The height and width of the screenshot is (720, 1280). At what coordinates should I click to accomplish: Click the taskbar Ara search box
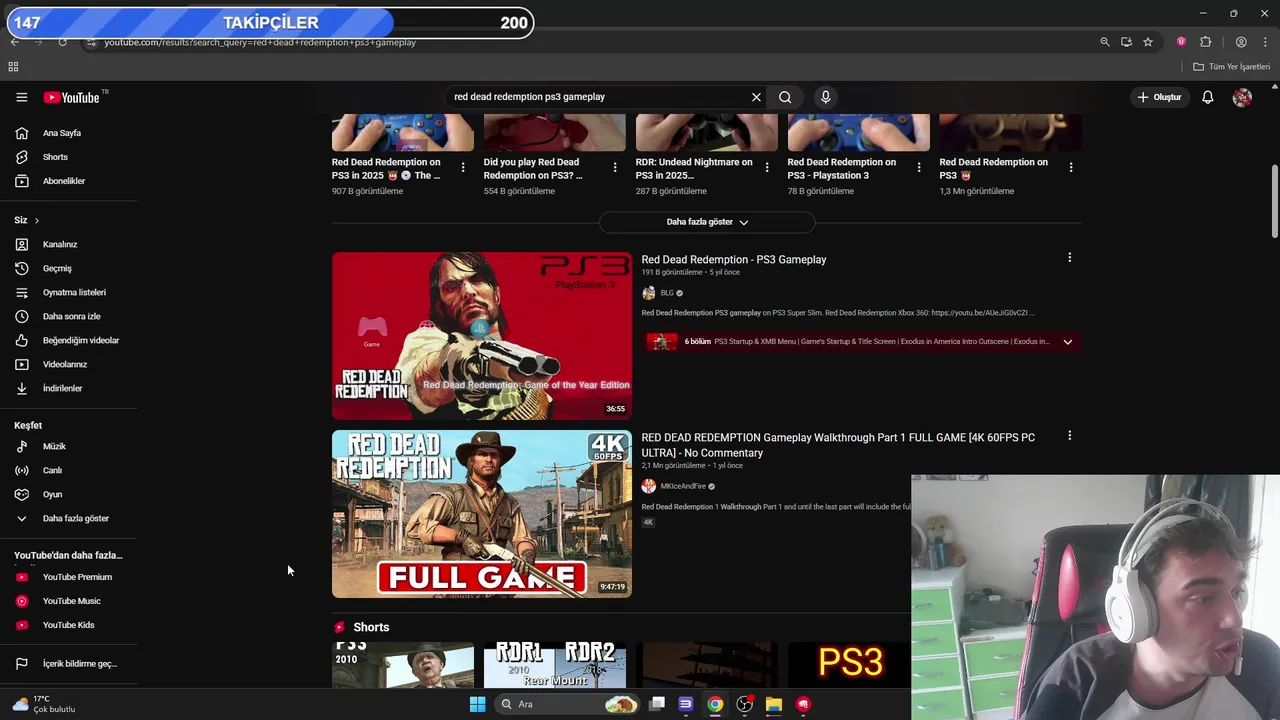point(567,704)
